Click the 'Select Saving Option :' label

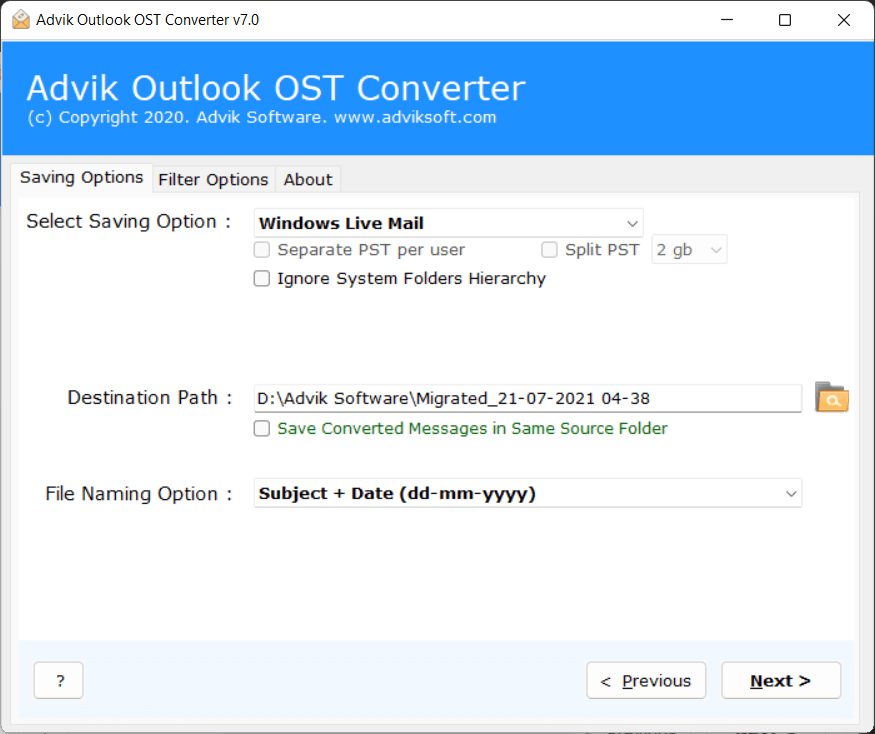[x=128, y=222]
